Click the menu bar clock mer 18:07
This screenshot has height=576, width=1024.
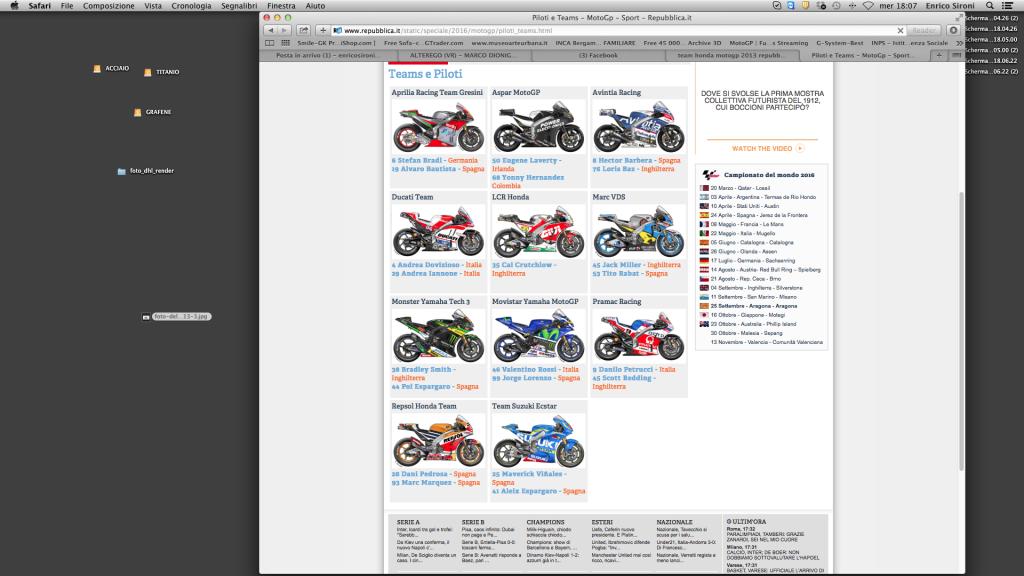(x=898, y=5)
